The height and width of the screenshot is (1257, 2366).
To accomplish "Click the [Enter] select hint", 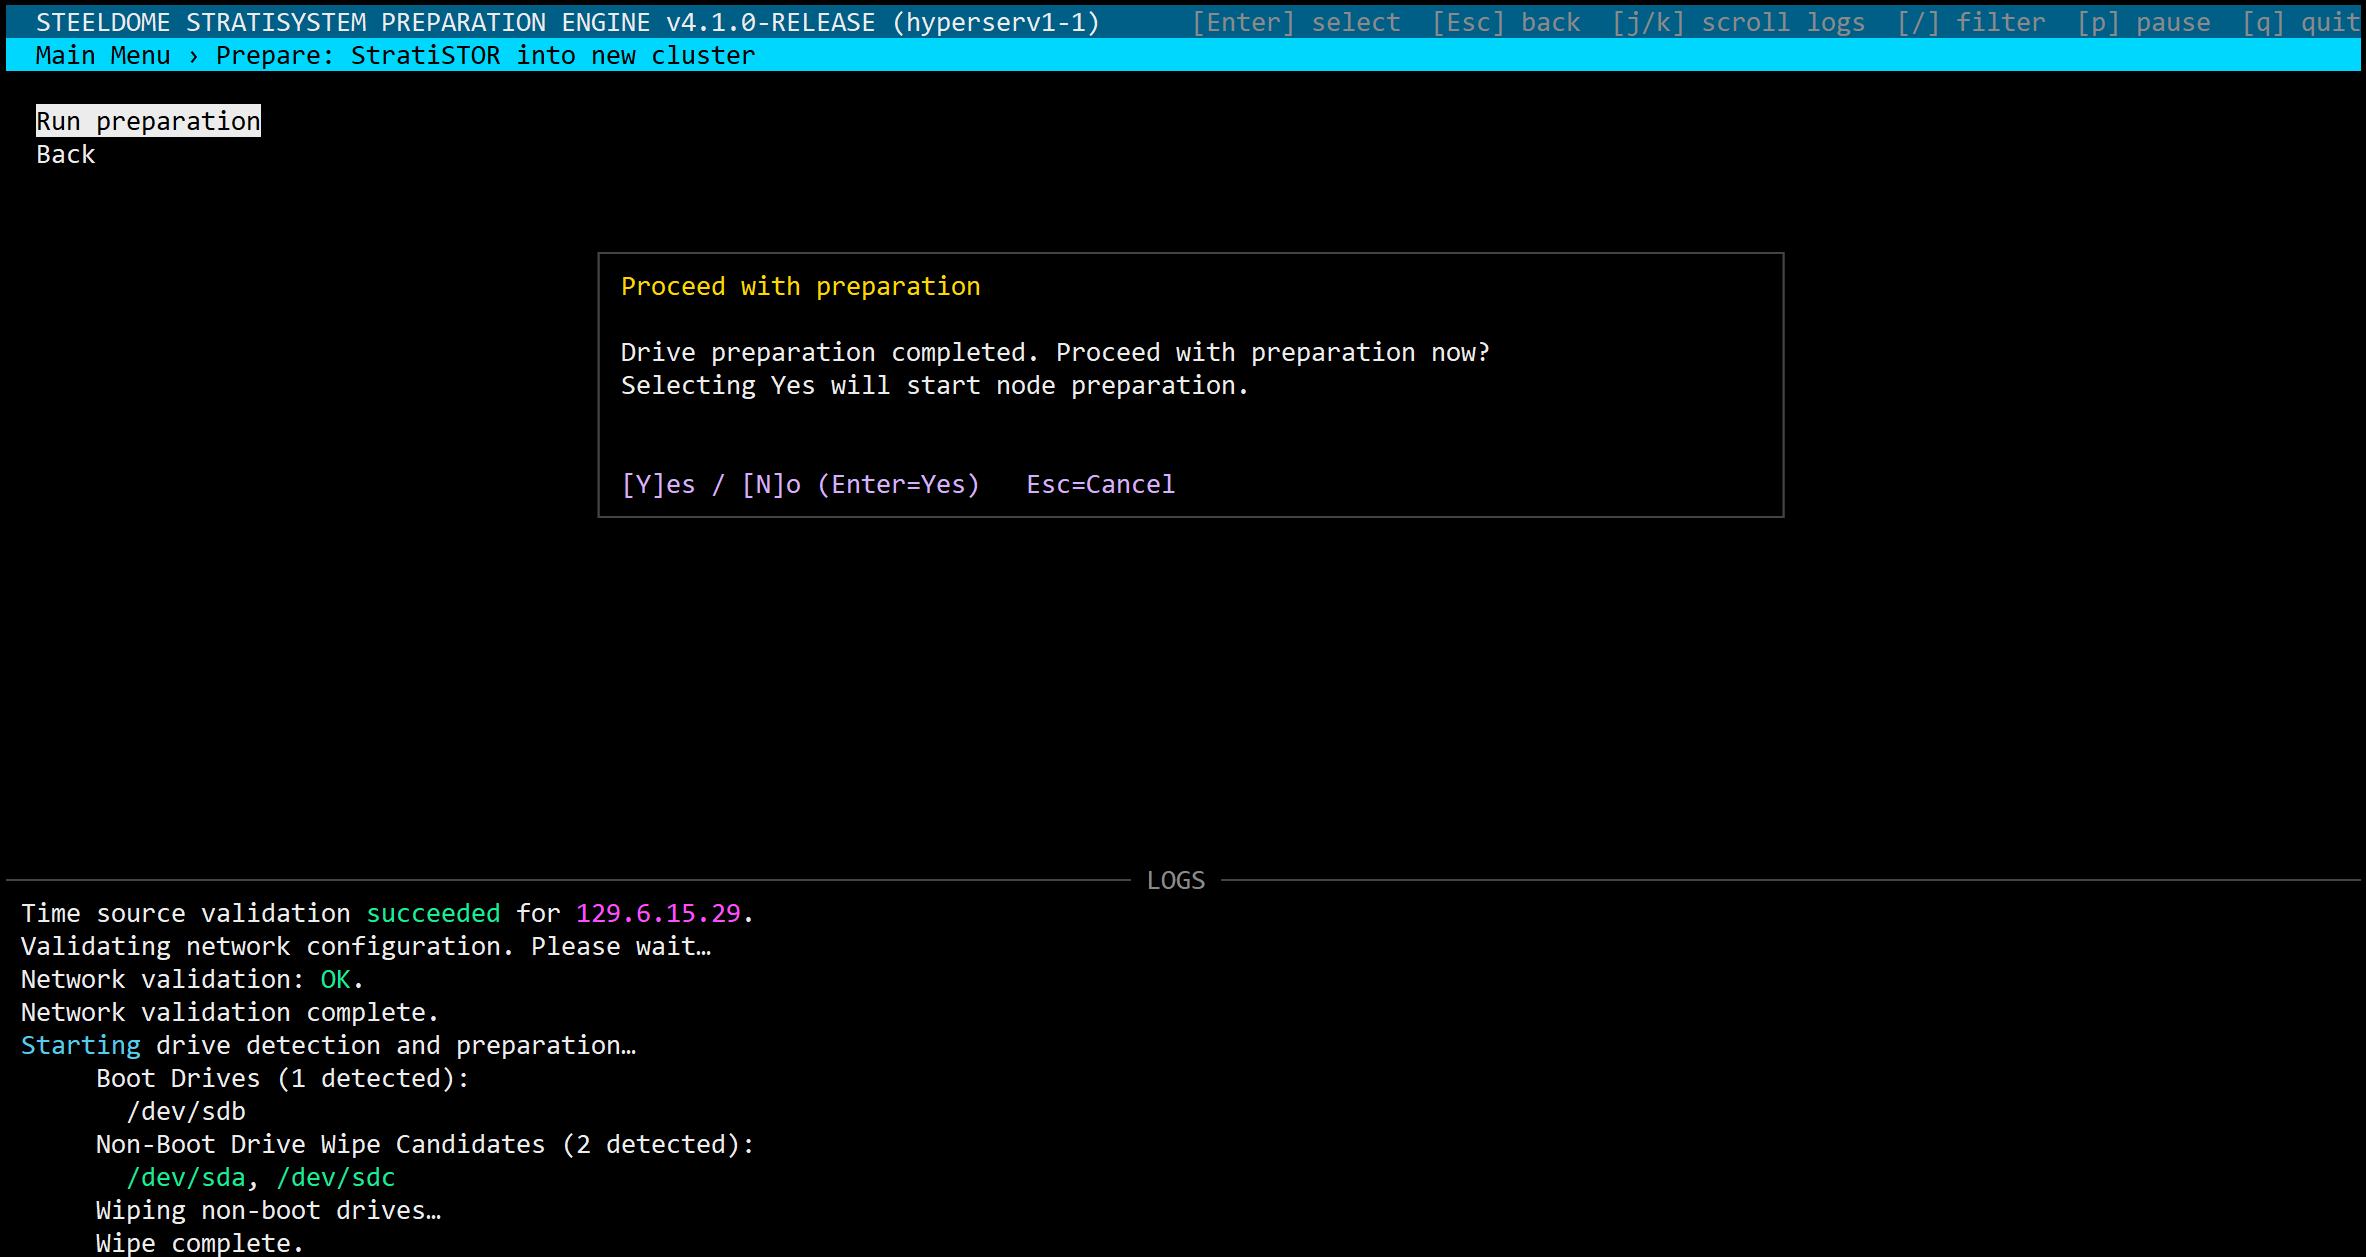I will point(1296,22).
